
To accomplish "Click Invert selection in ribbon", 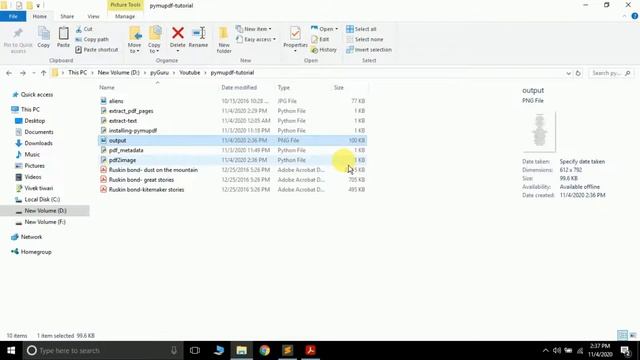I will click(x=369, y=49).
